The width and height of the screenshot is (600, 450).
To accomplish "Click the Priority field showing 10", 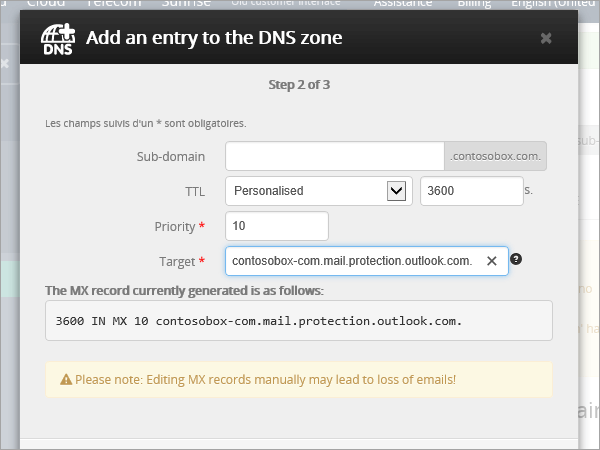I will 277,226.
